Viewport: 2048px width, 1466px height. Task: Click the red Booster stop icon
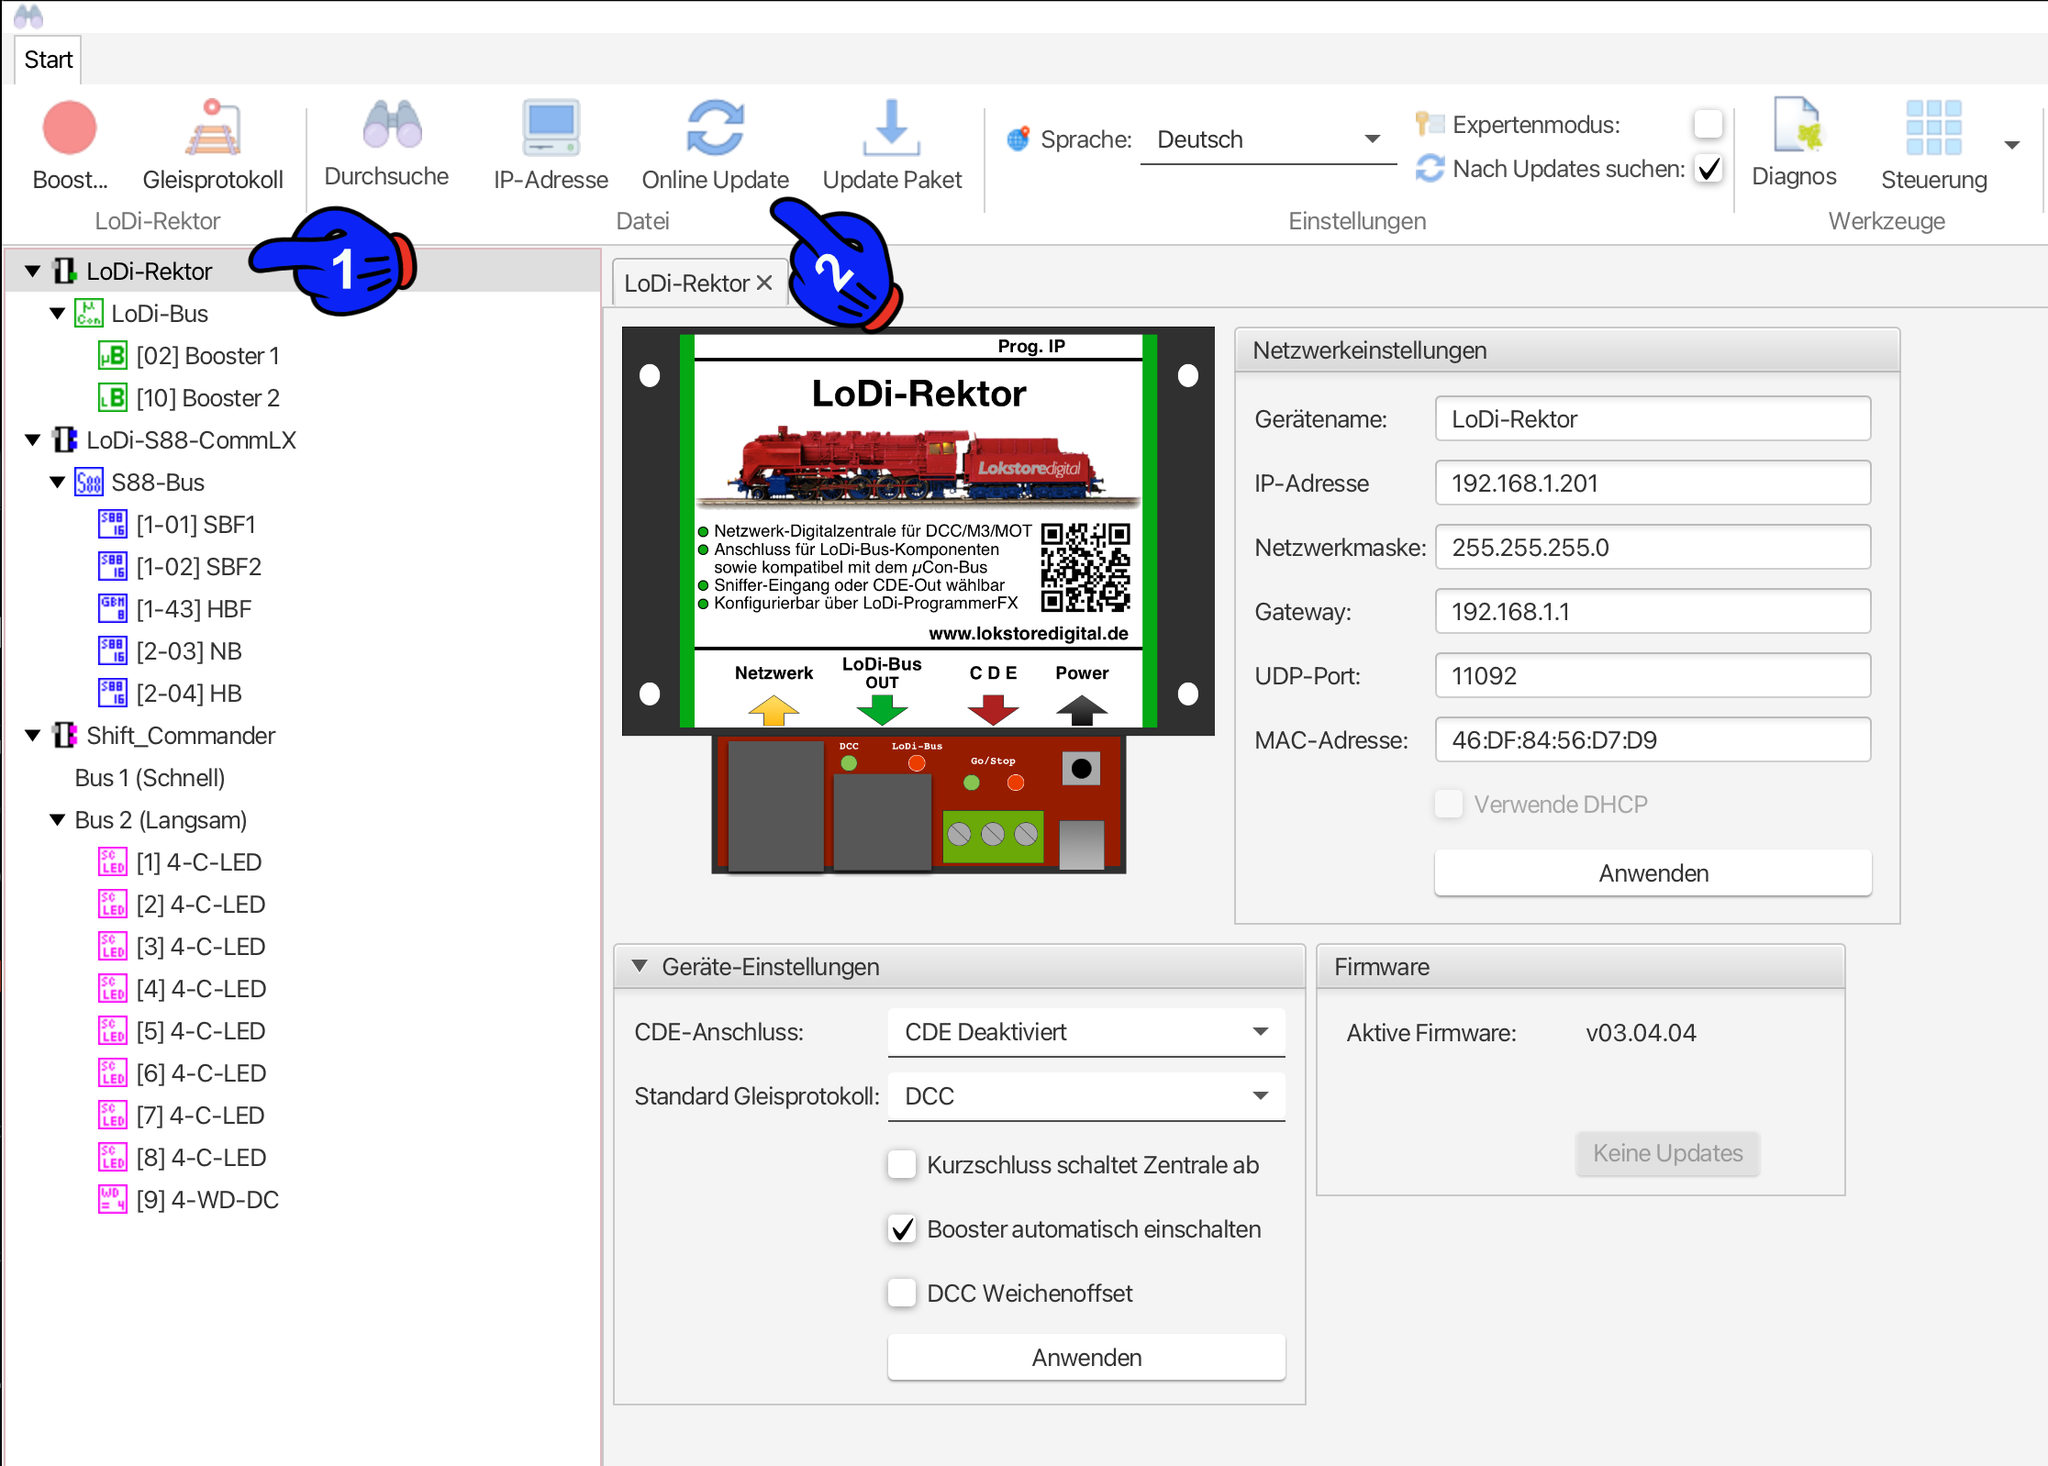click(69, 129)
